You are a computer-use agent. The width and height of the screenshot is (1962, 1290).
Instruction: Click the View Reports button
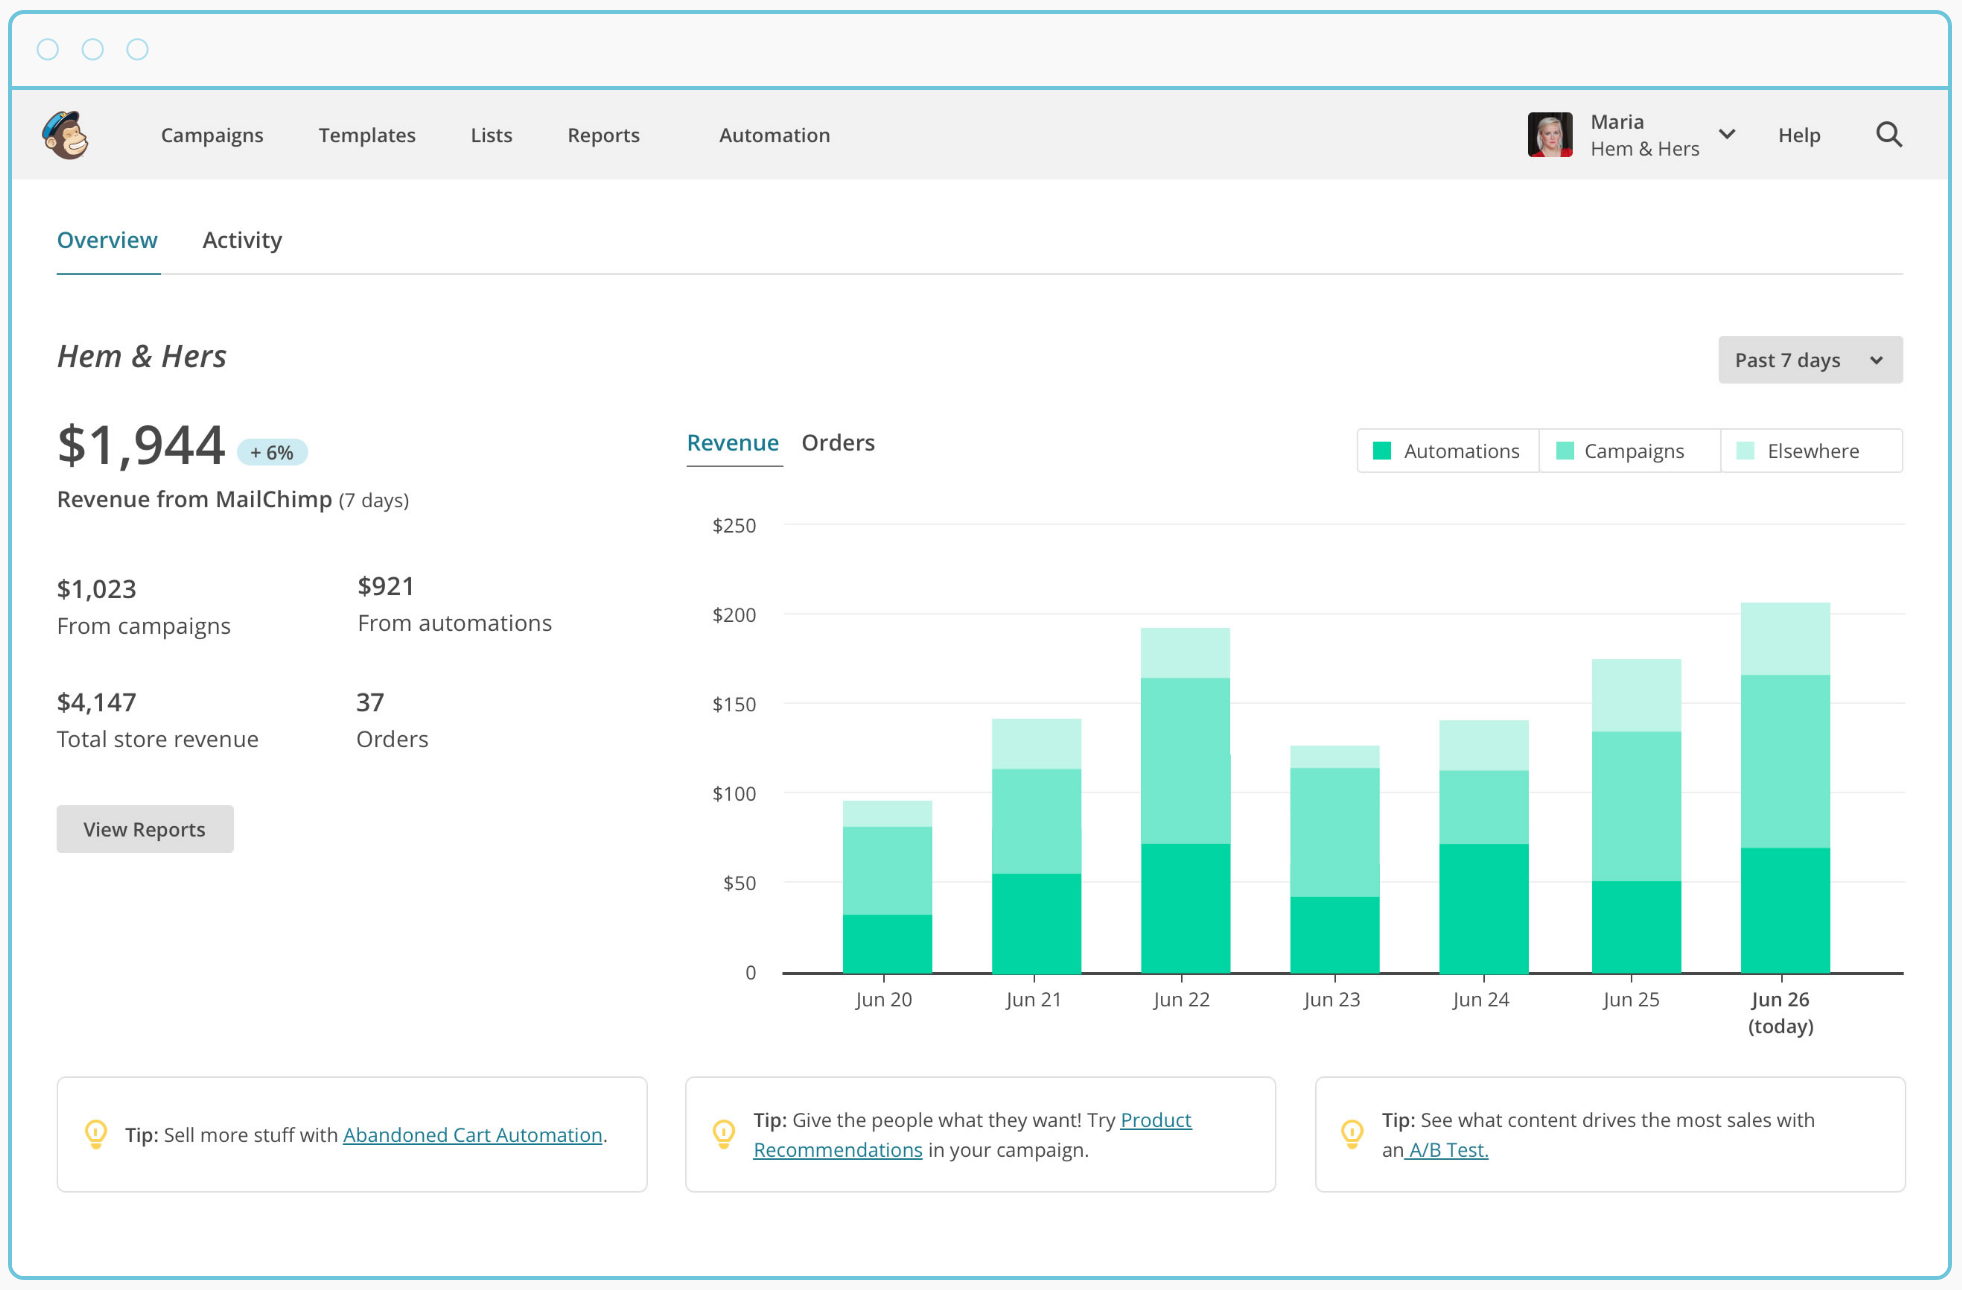tap(144, 828)
